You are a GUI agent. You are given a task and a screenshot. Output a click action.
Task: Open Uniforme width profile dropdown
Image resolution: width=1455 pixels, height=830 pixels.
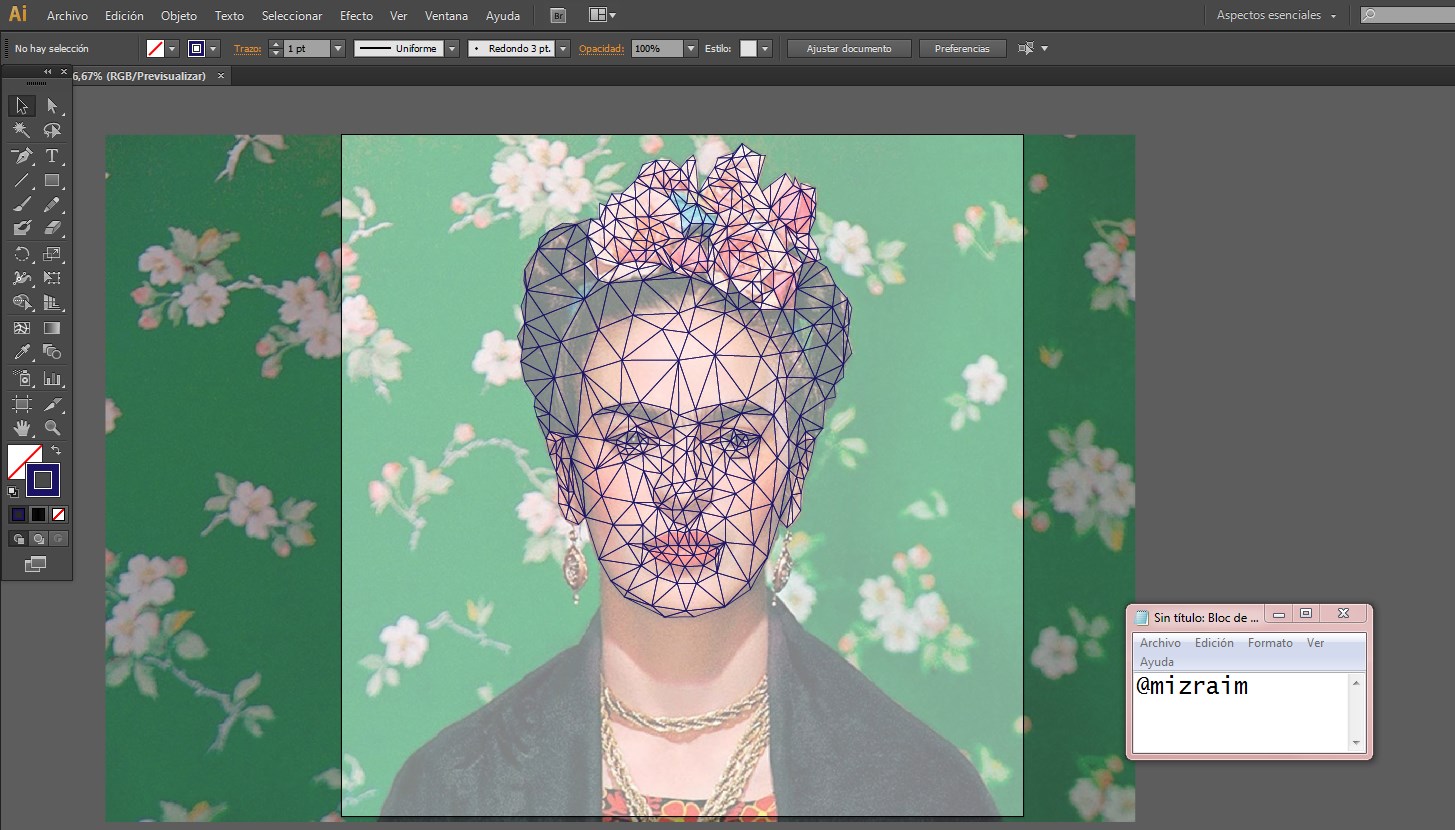[x=452, y=48]
